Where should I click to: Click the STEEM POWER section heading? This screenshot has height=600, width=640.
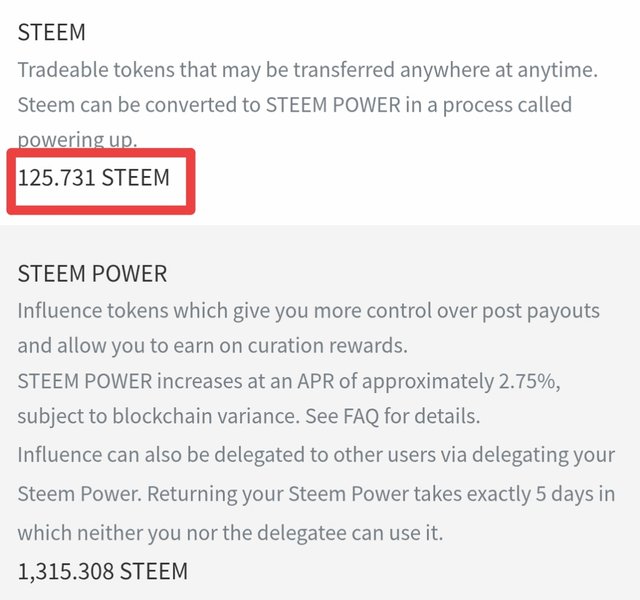tap(92, 273)
